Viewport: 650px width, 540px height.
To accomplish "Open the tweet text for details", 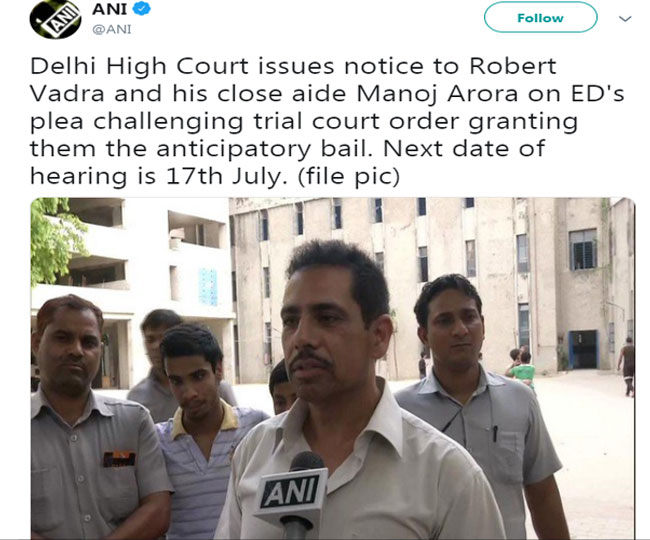I will (x=327, y=121).
